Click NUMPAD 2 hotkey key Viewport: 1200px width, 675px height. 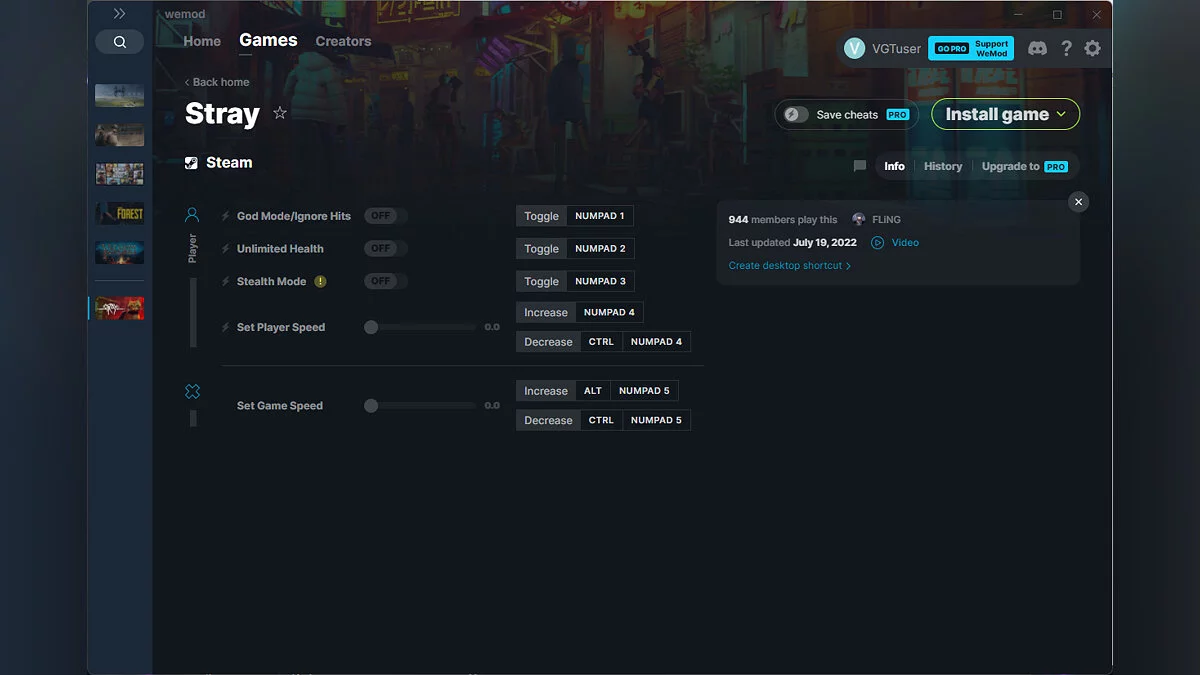pyautogui.click(x=600, y=248)
